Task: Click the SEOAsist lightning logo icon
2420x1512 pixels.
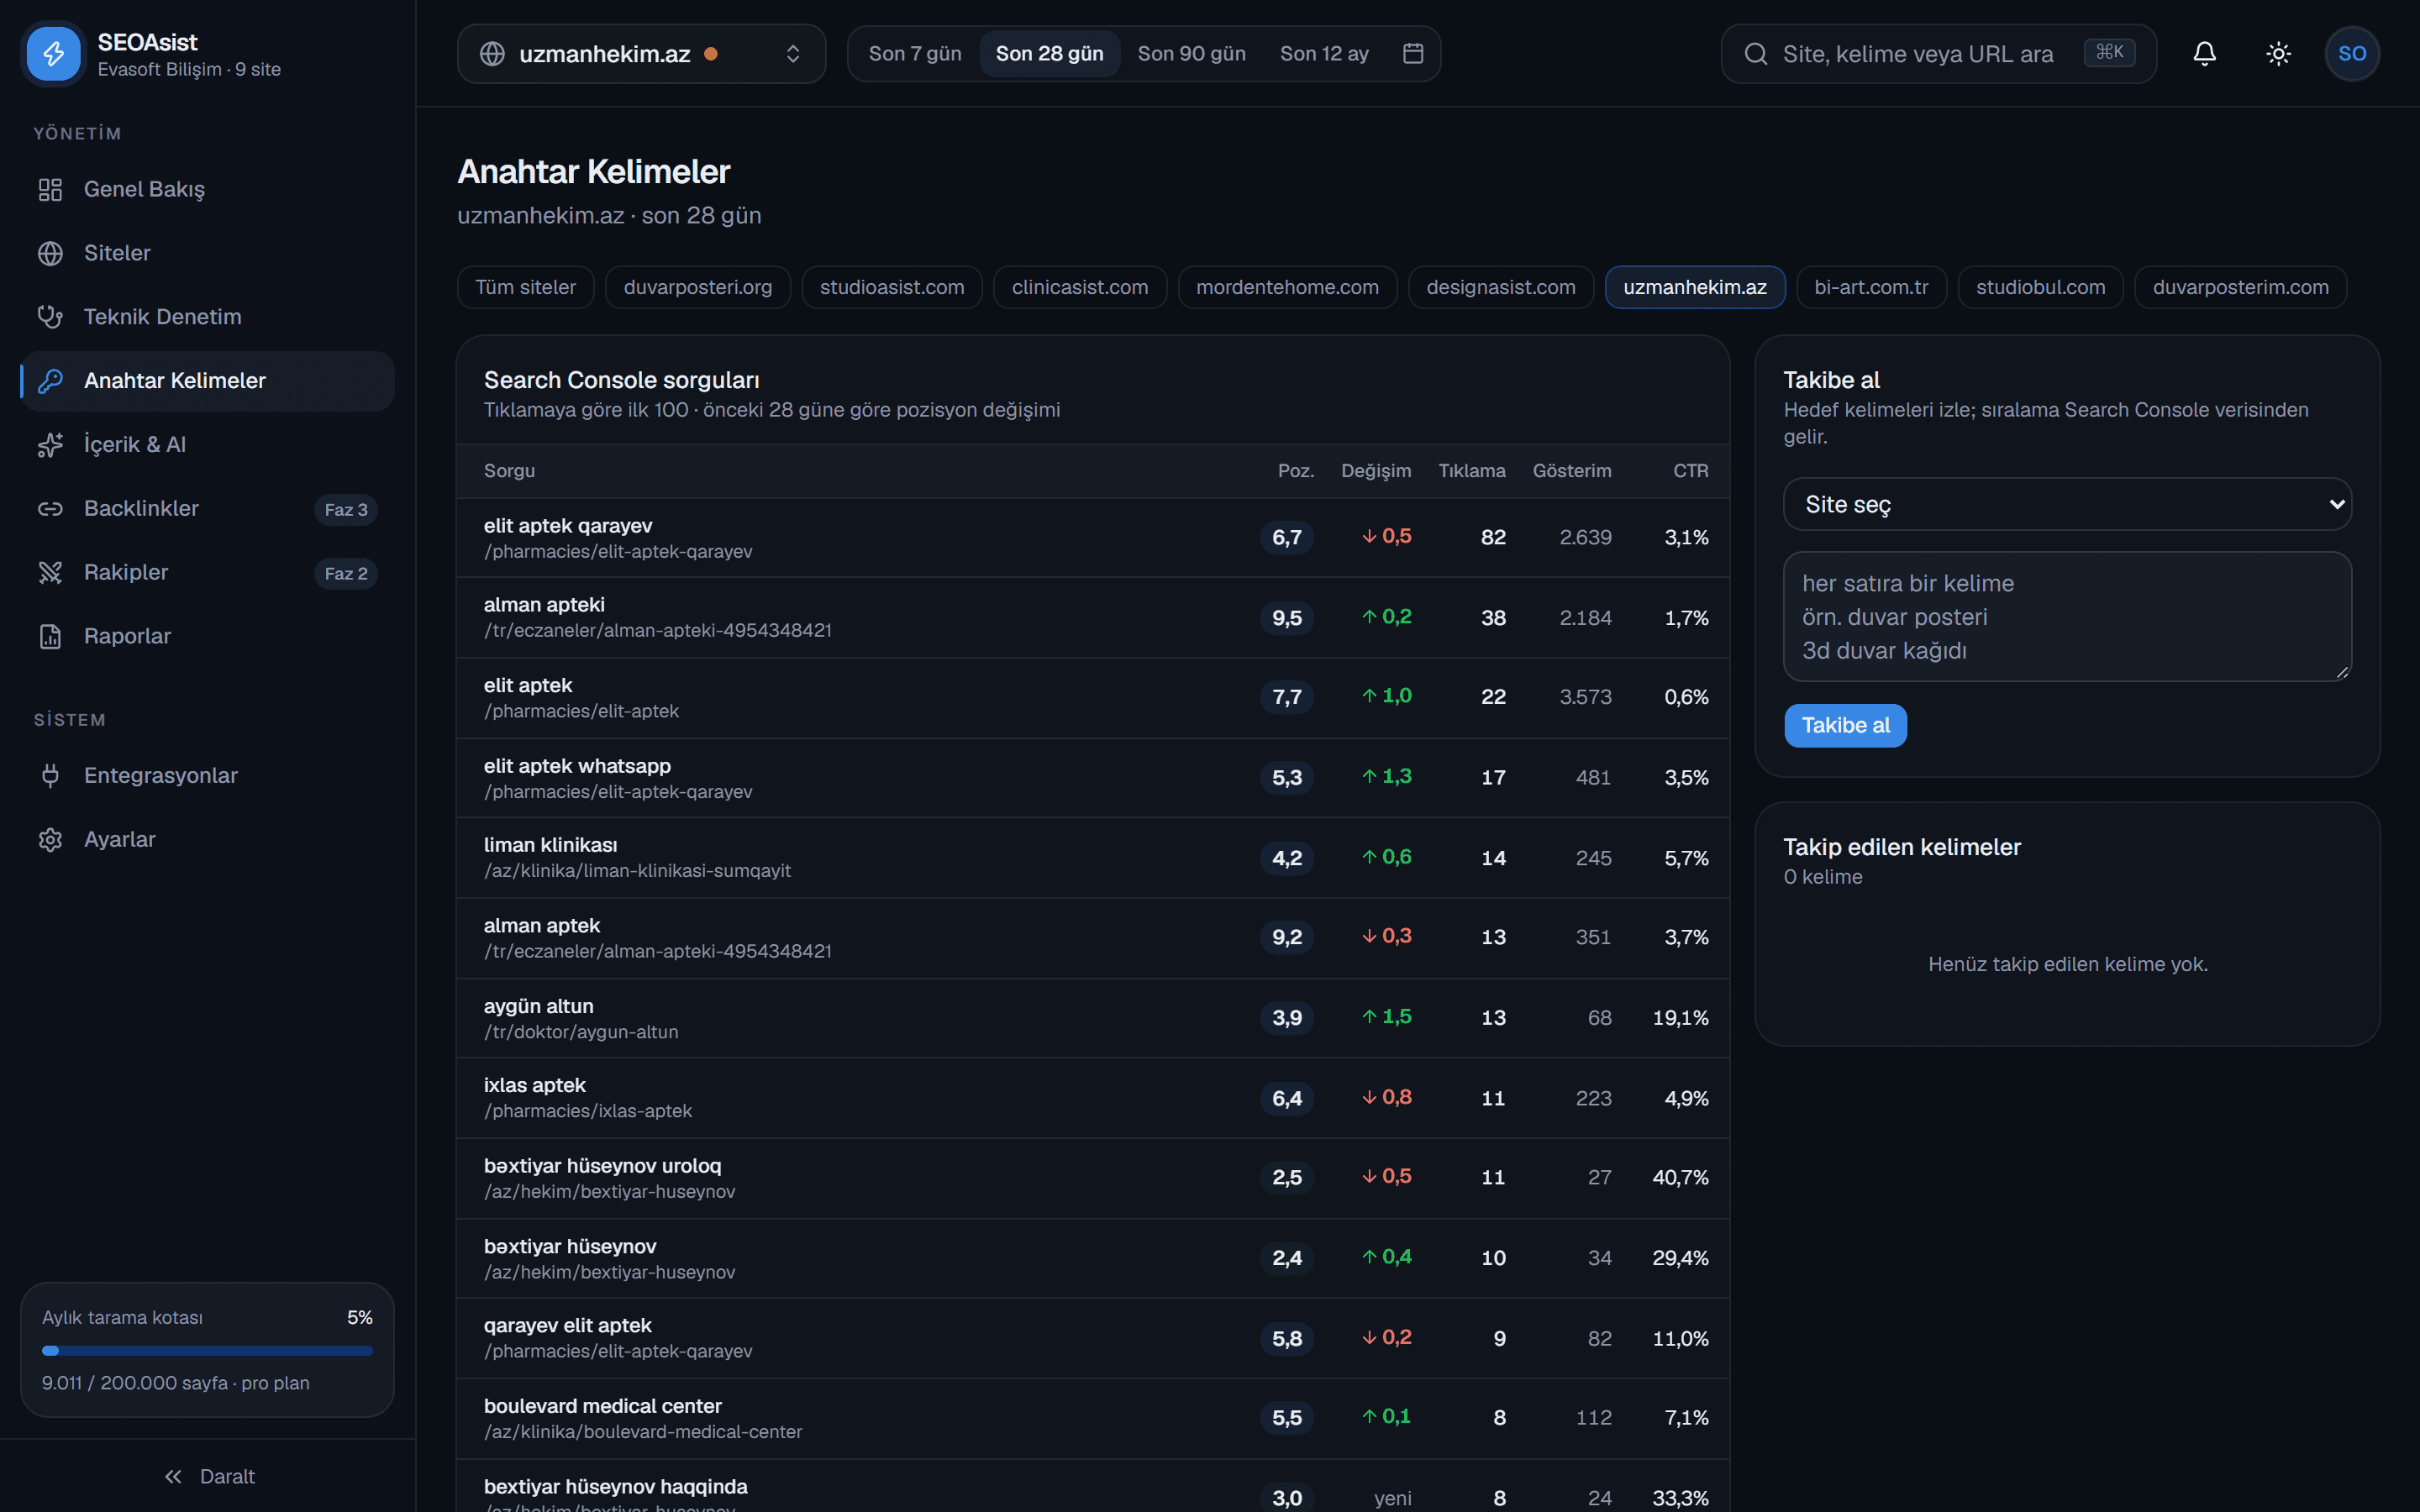Action: [53, 53]
